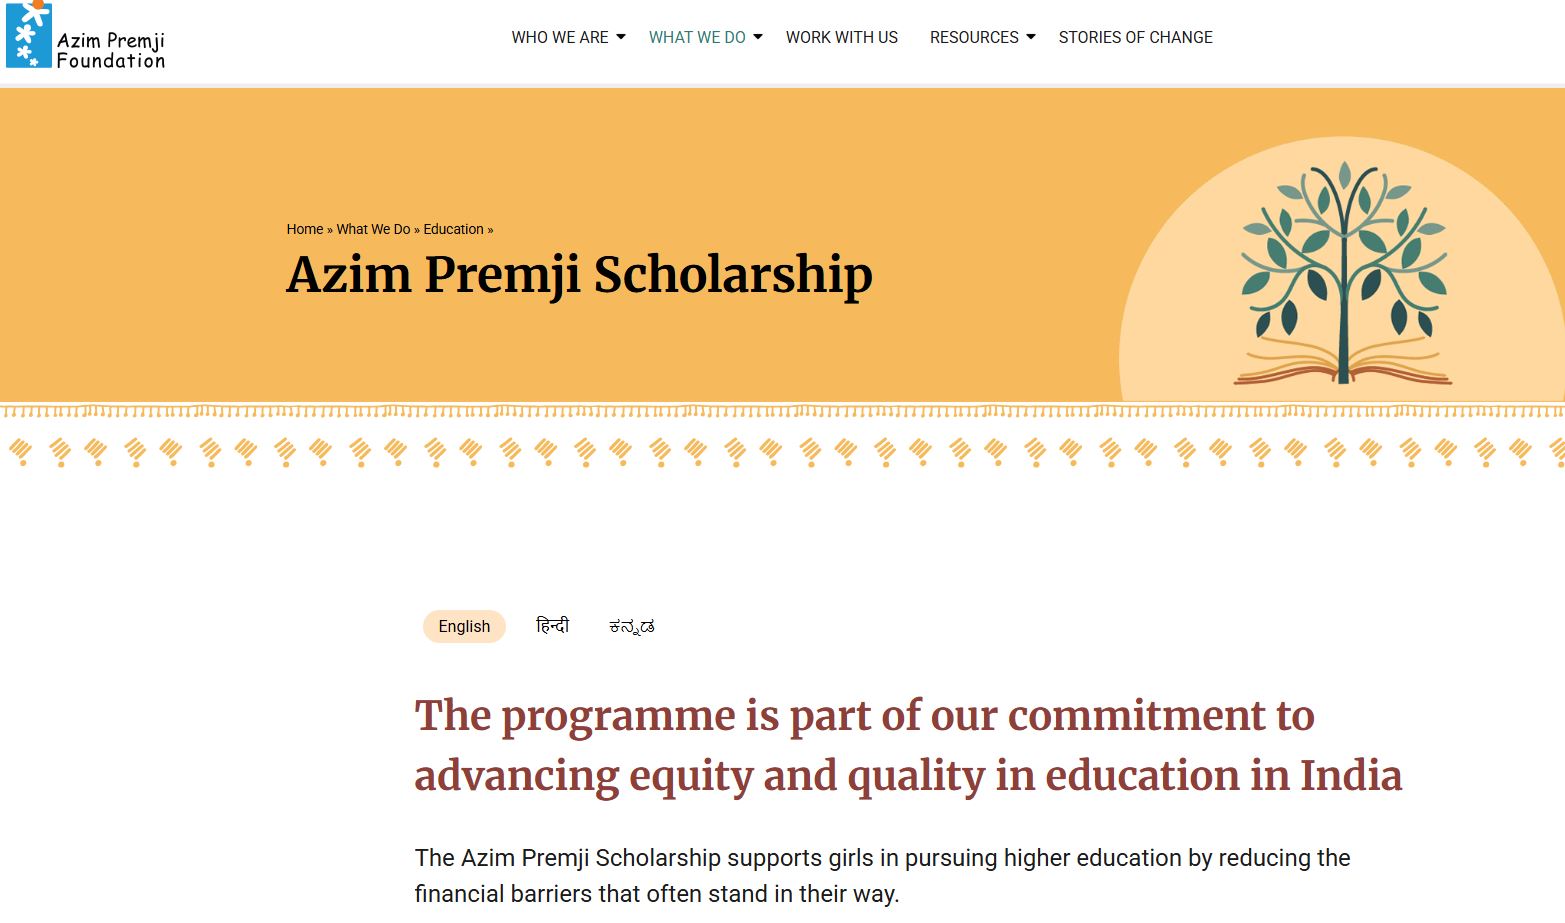Click the paragraph about supporting girls' education
This screenshot has width=1565, height=923.
(x=882, y=875)
